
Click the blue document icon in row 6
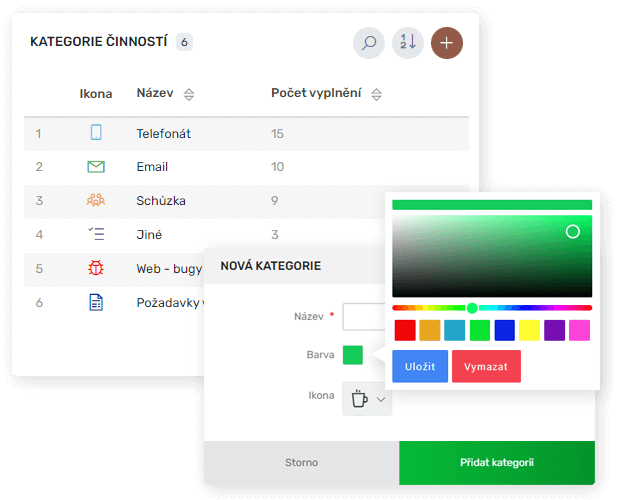96,302
